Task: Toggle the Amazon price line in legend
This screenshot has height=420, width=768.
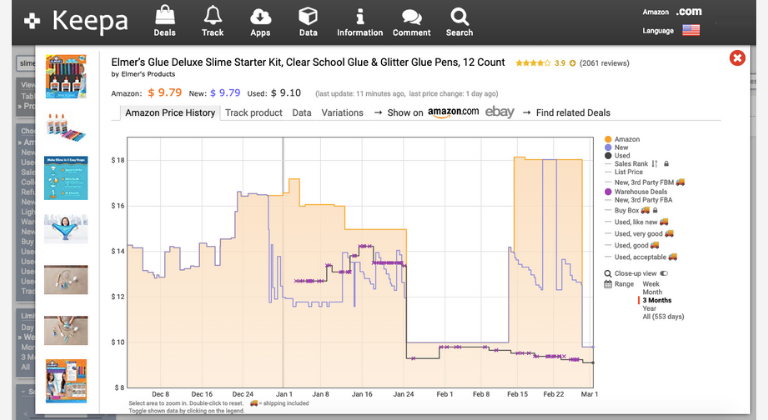Action: click(x=627, y=139)
